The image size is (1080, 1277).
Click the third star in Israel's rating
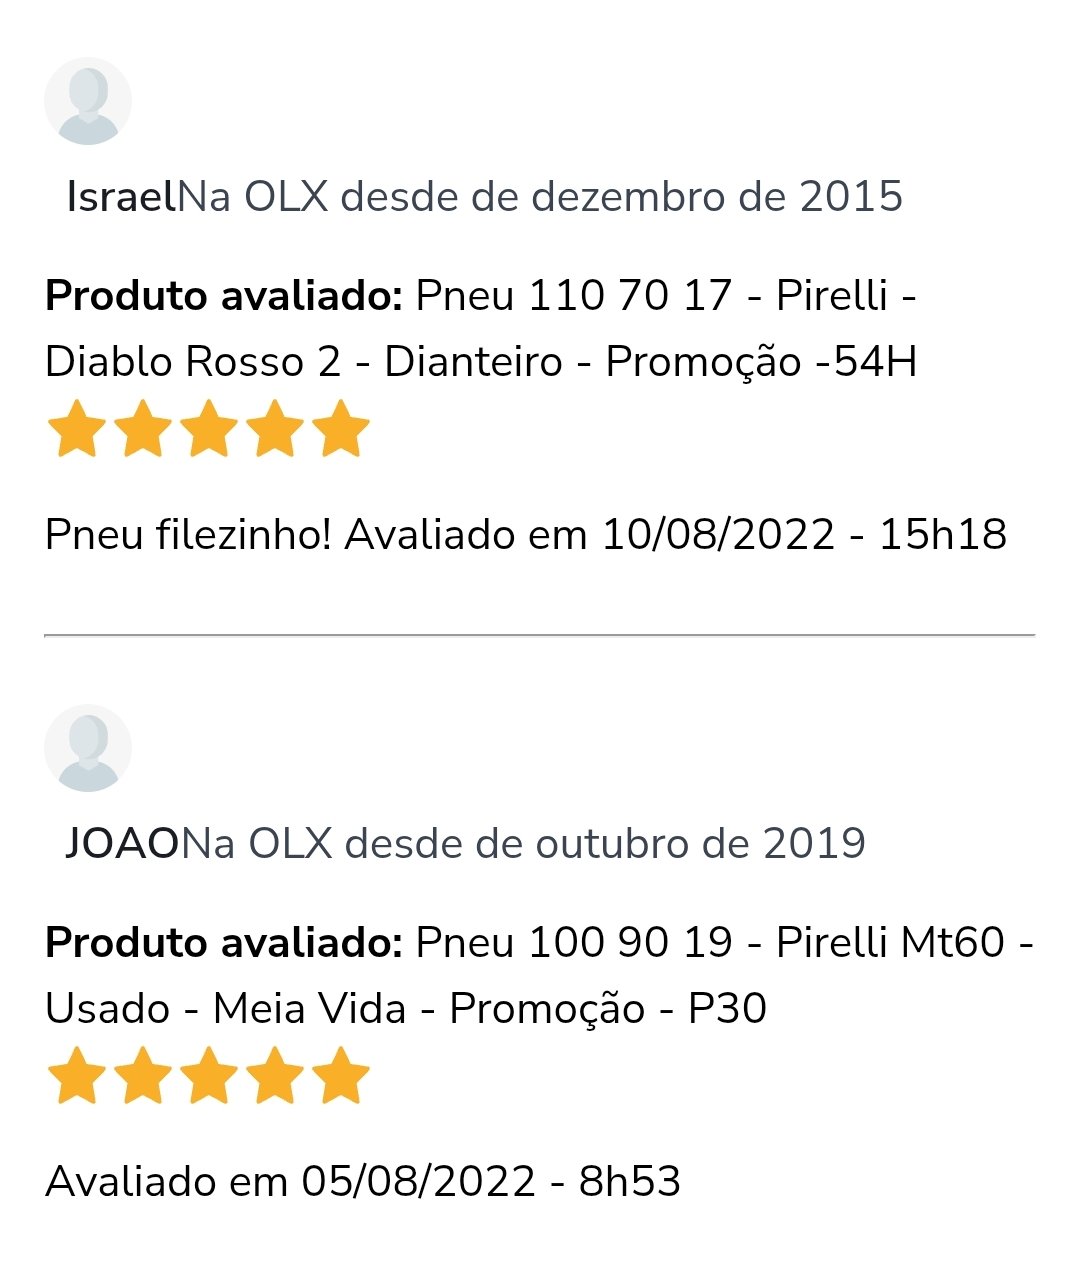coord(209,428)
